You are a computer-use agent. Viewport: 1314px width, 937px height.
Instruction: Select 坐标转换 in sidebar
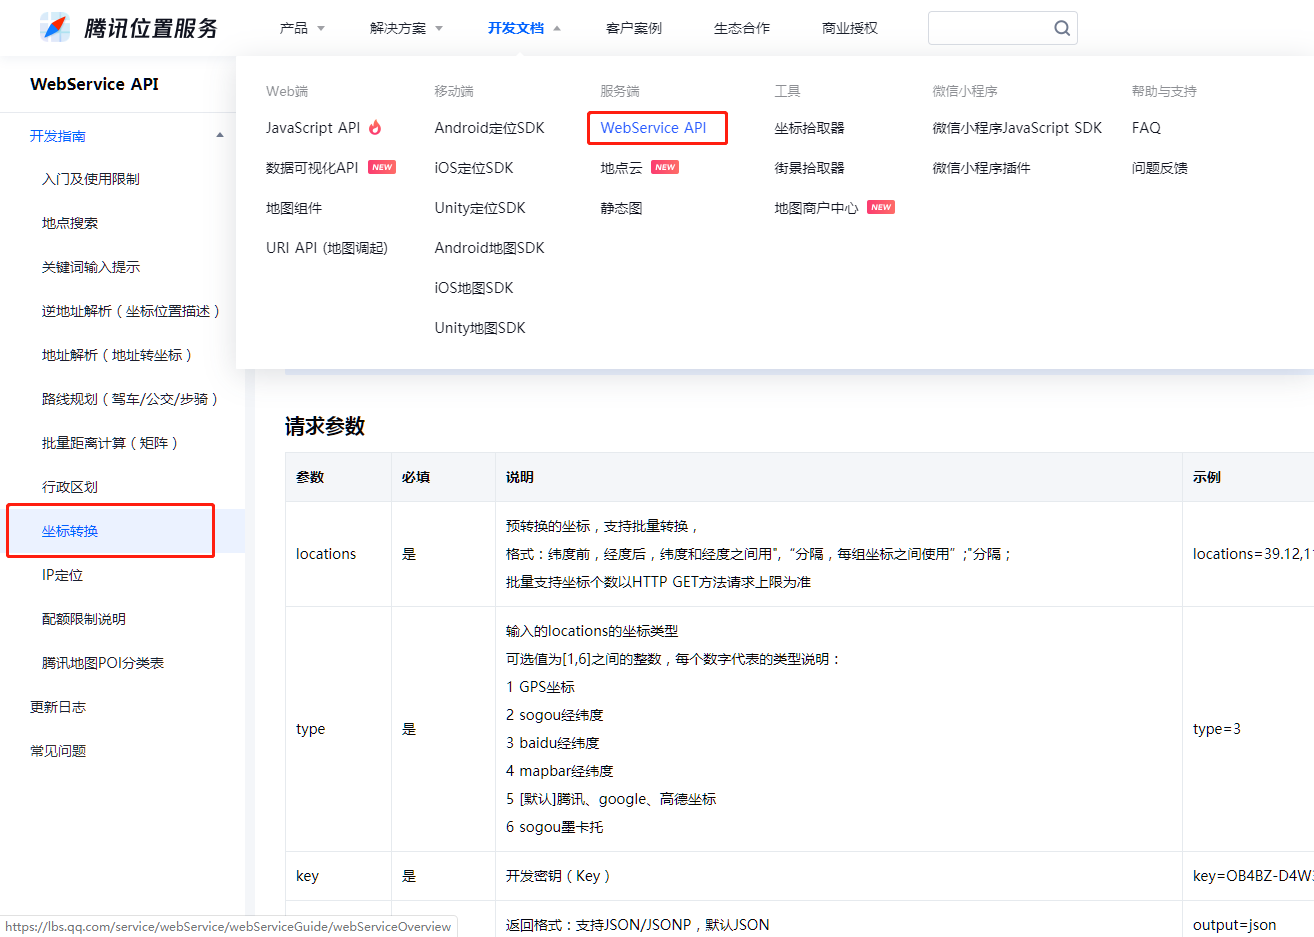click(70, 531)
